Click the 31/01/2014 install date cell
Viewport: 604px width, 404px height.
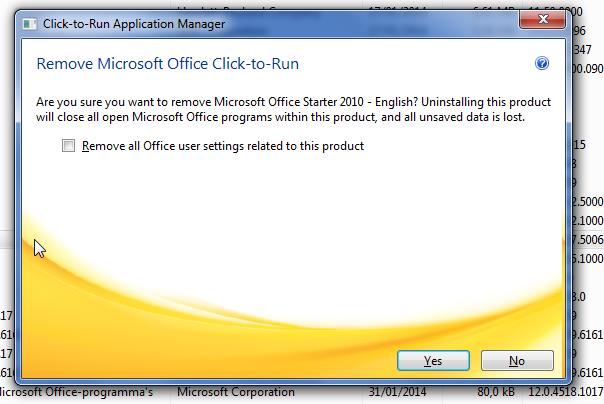pos(397,392)
